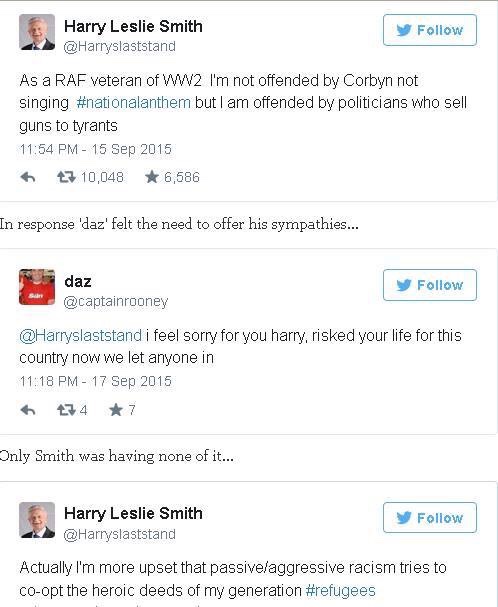Open Harry Leslie Smith's avatar in the first tweet
The image size is (498, 607).
pos(37,32)
